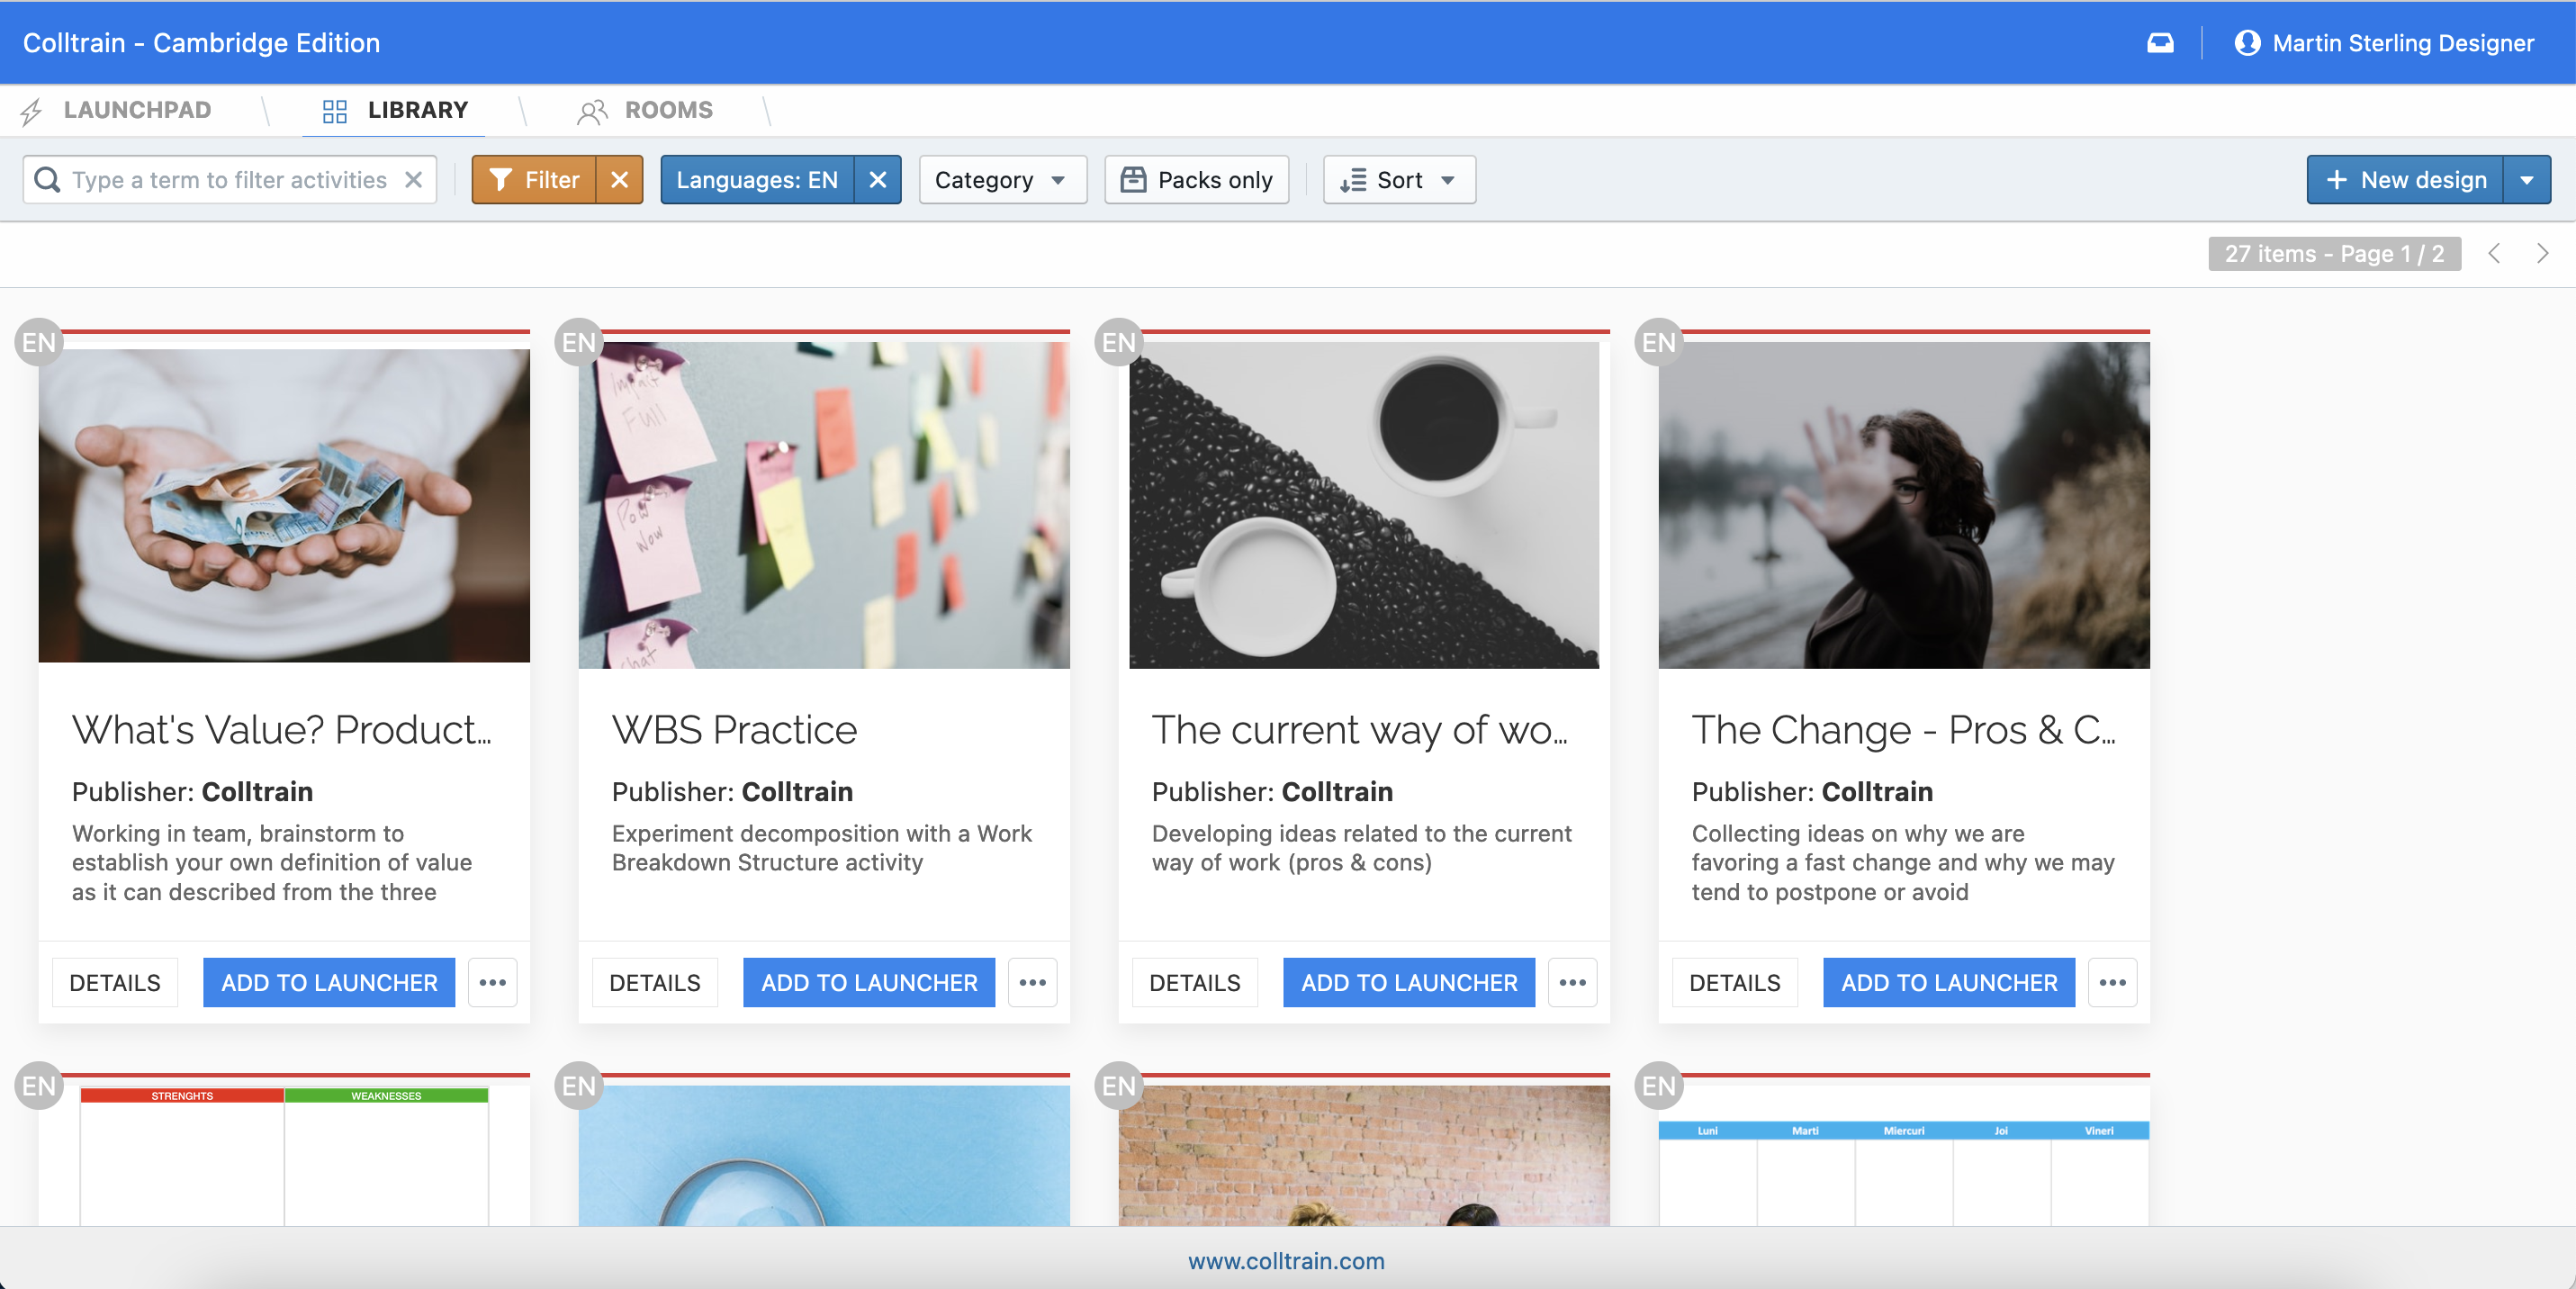Select the Library grid icon

point(336,111)
